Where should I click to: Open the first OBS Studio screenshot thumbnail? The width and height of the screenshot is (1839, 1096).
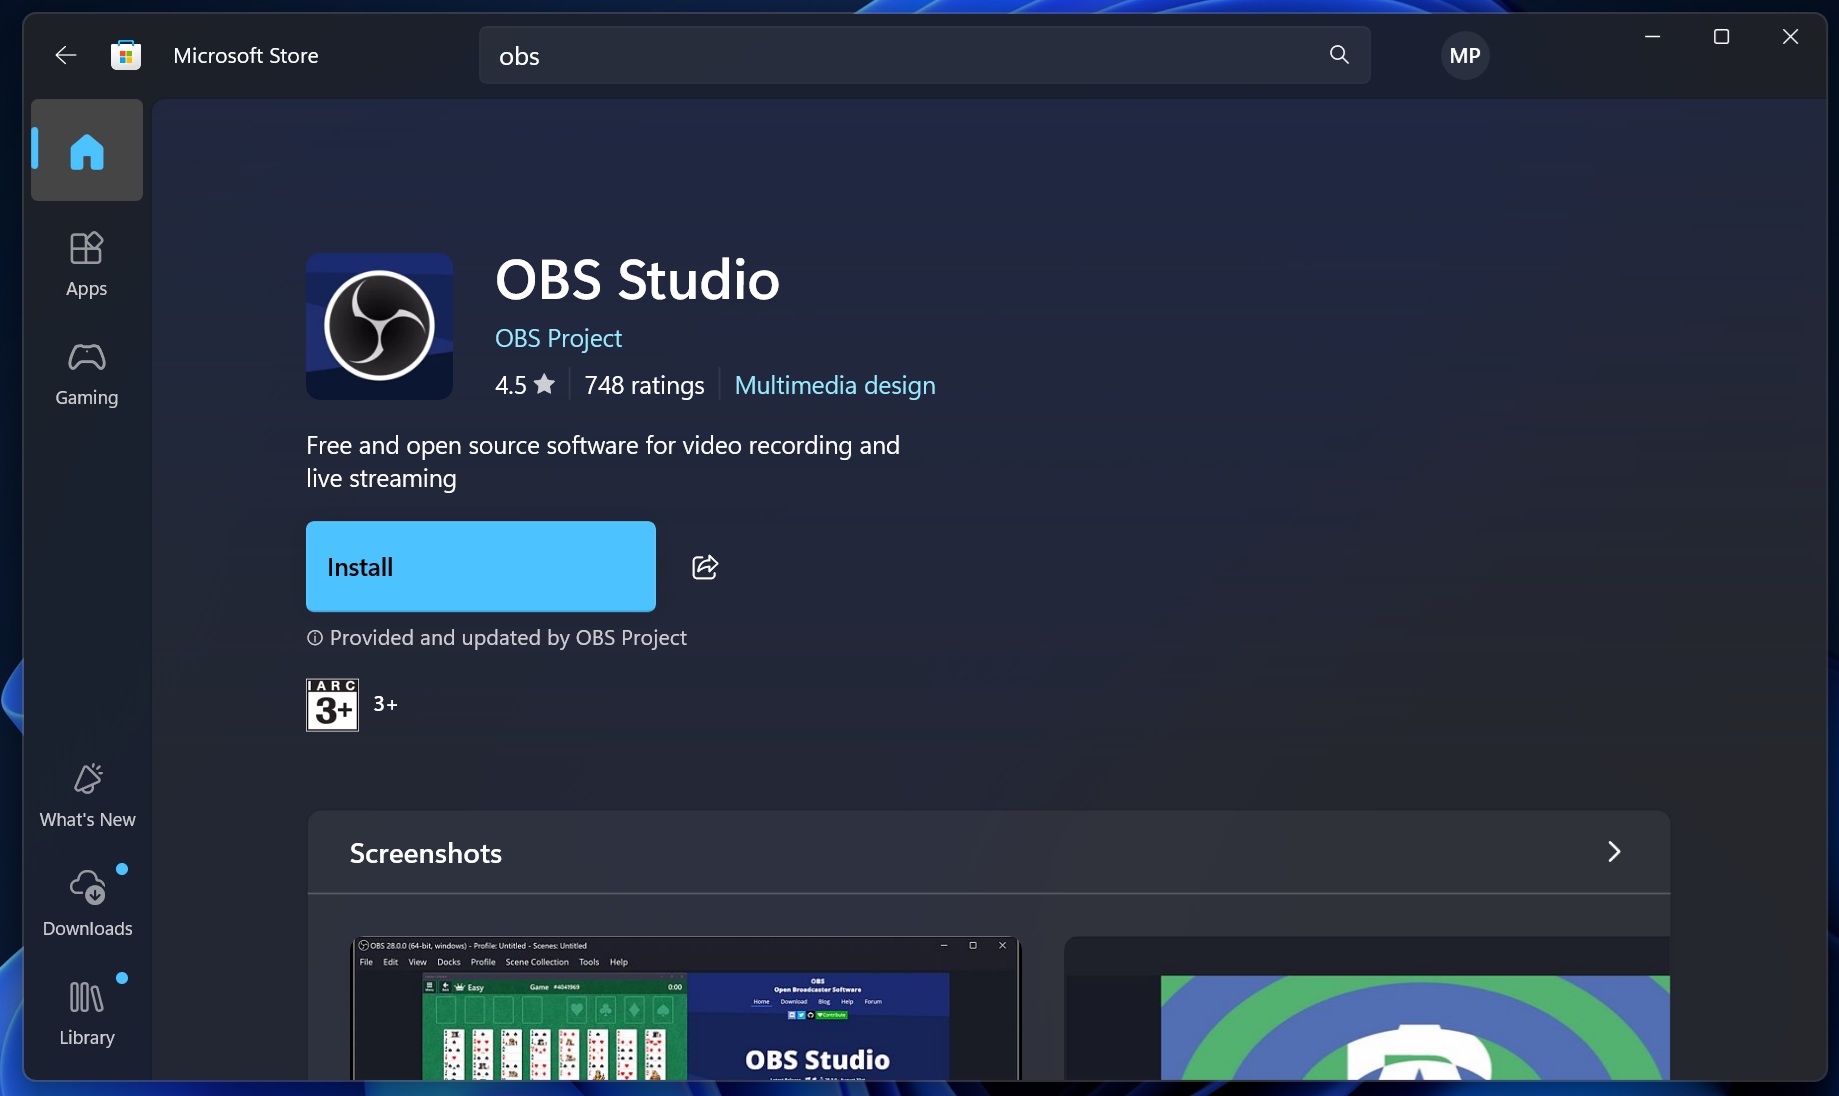point(686,1008)
